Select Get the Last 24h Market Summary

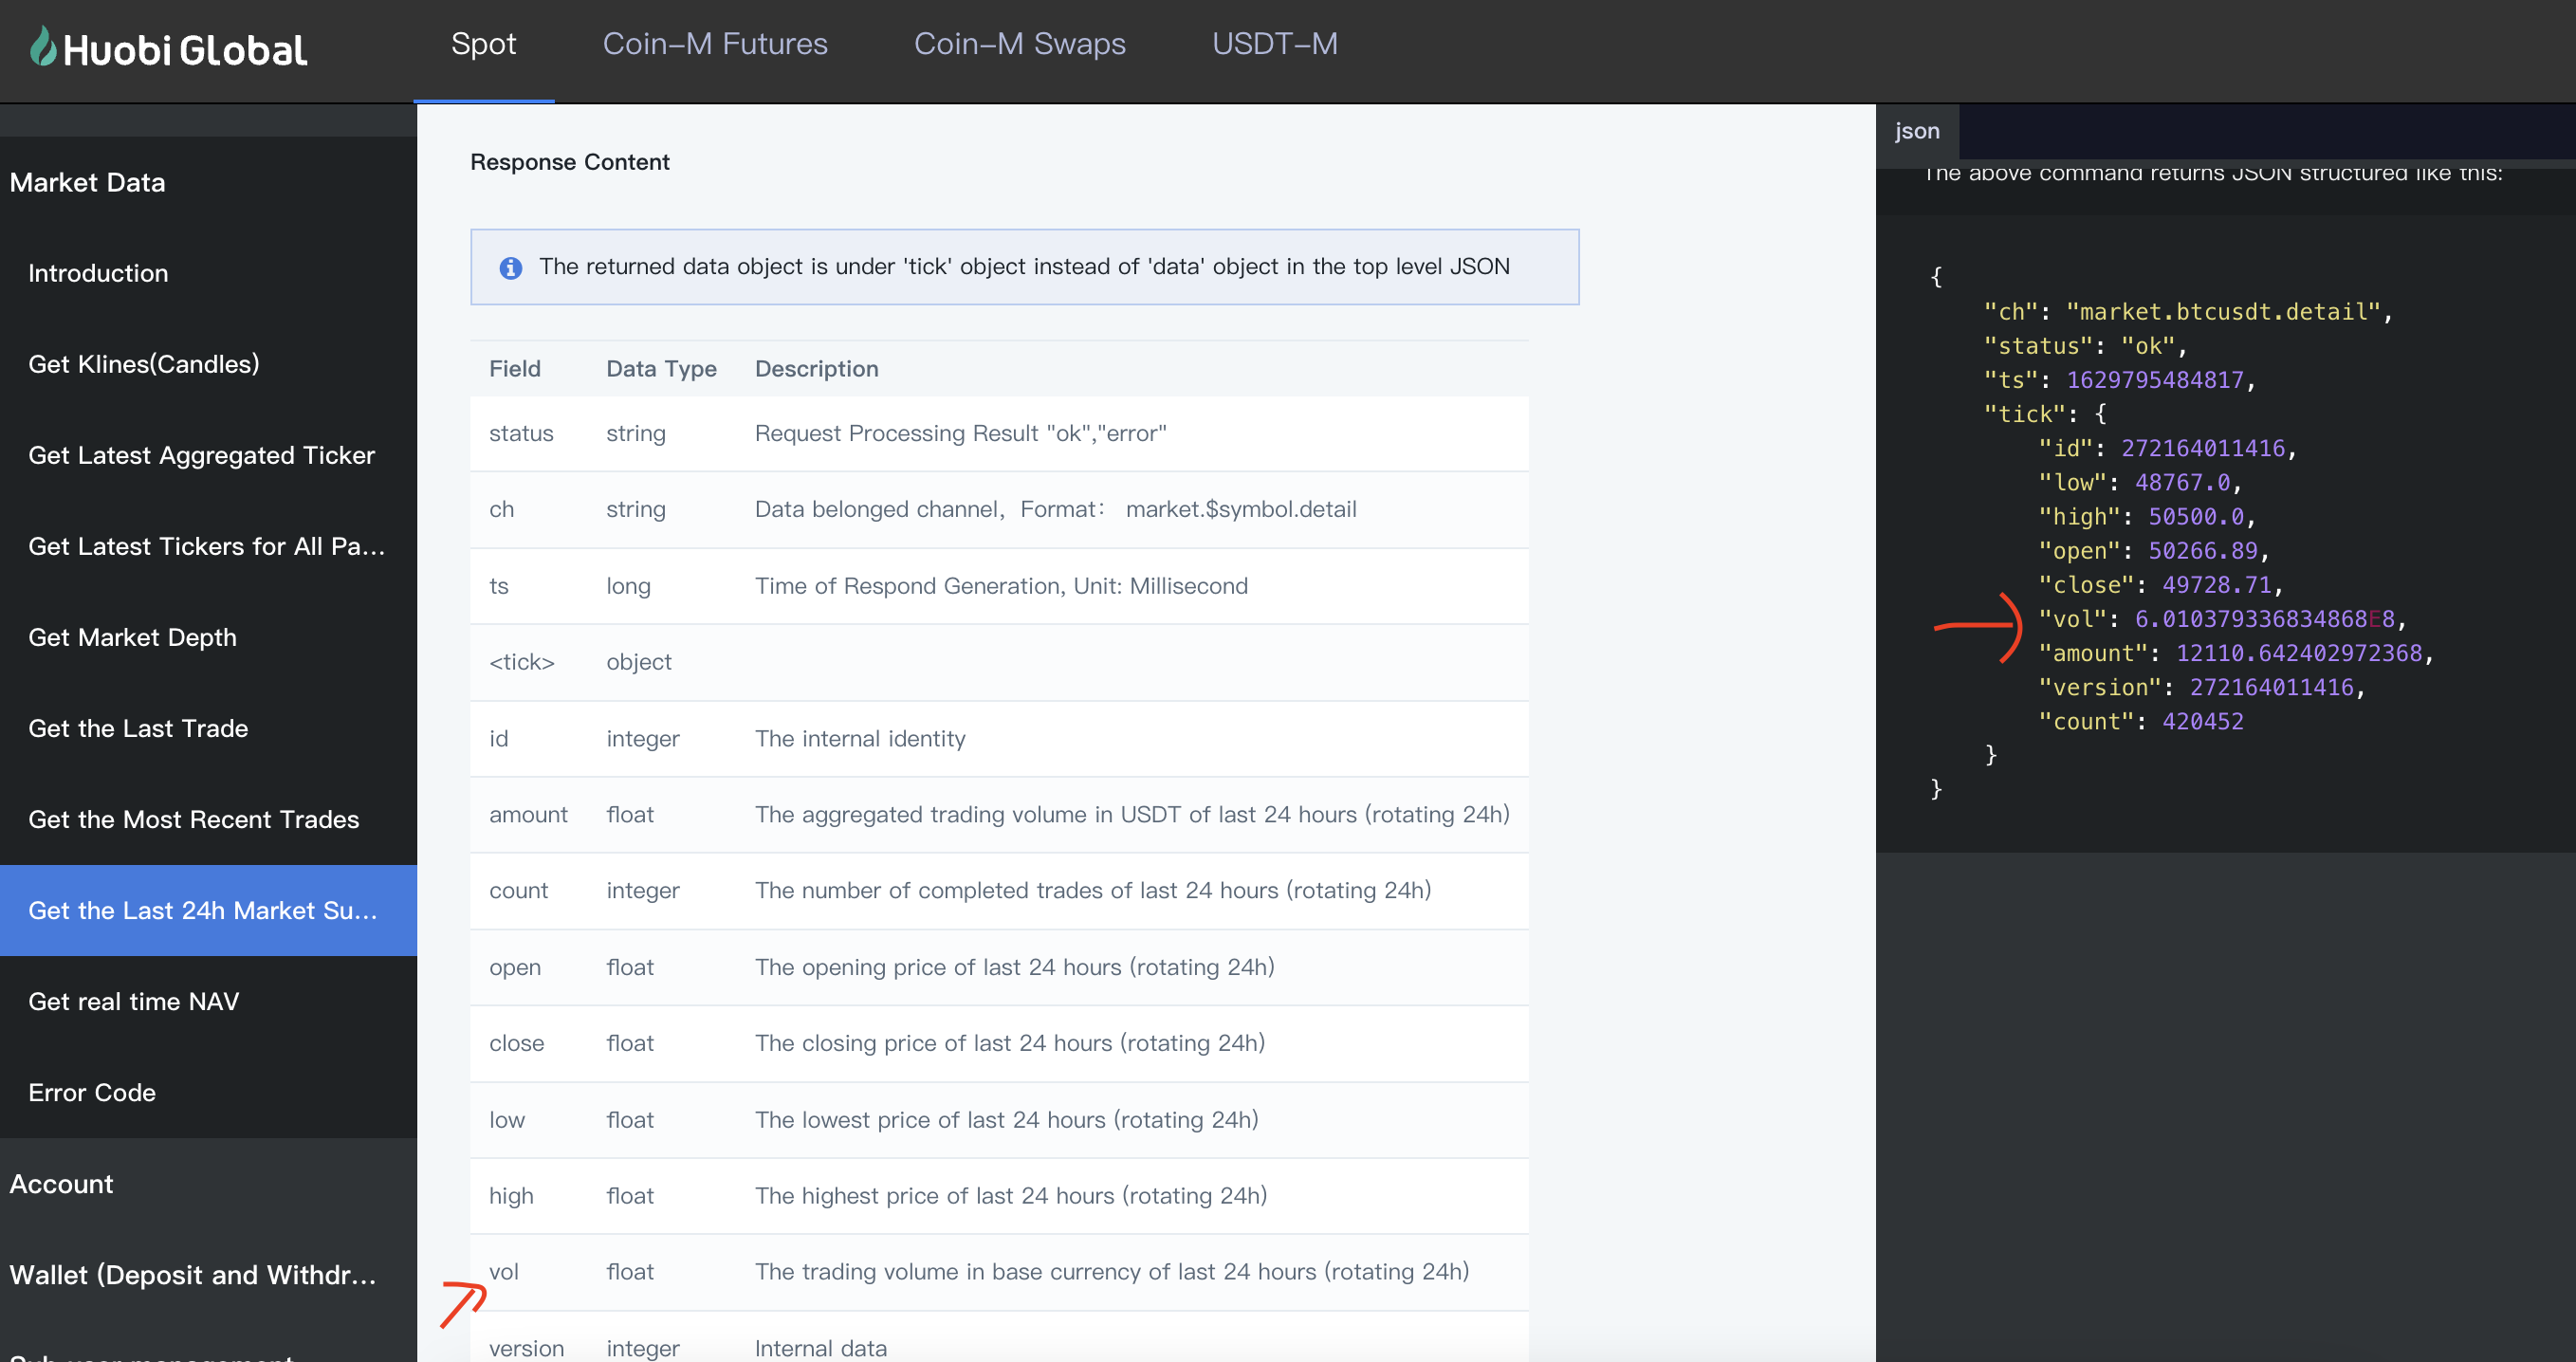point(202,910)
